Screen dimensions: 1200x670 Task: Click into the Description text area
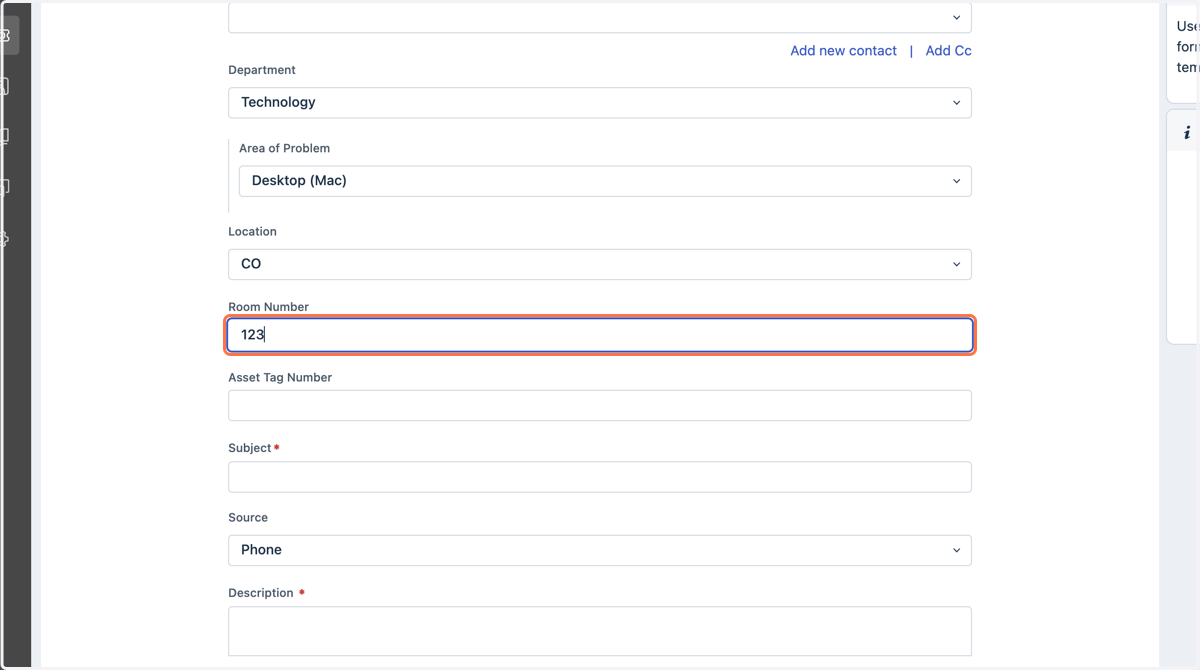tap(600, 631)
